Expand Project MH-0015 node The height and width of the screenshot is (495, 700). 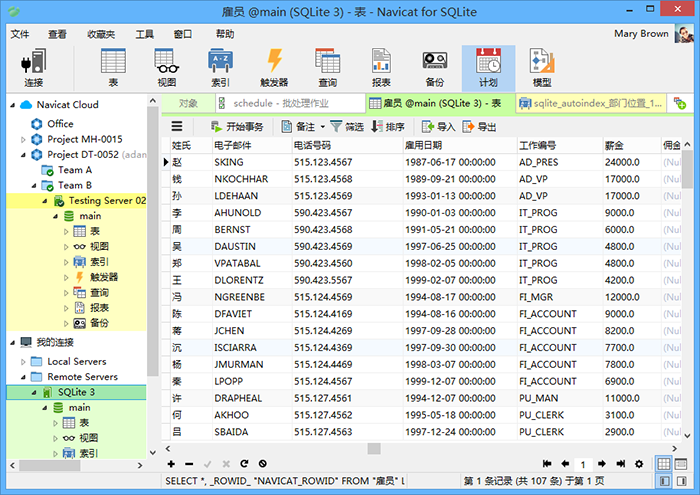point(23,140)
